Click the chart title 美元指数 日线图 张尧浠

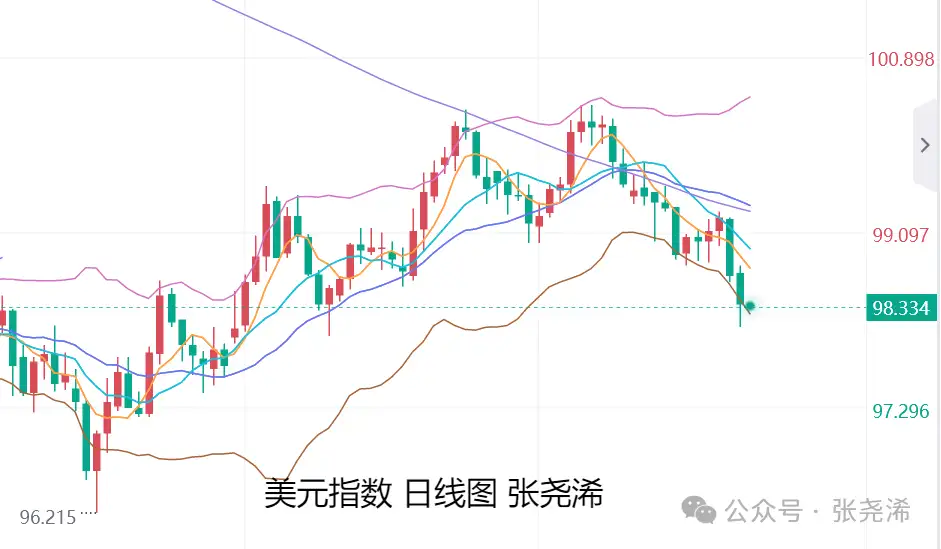click(x=433, y=493)
